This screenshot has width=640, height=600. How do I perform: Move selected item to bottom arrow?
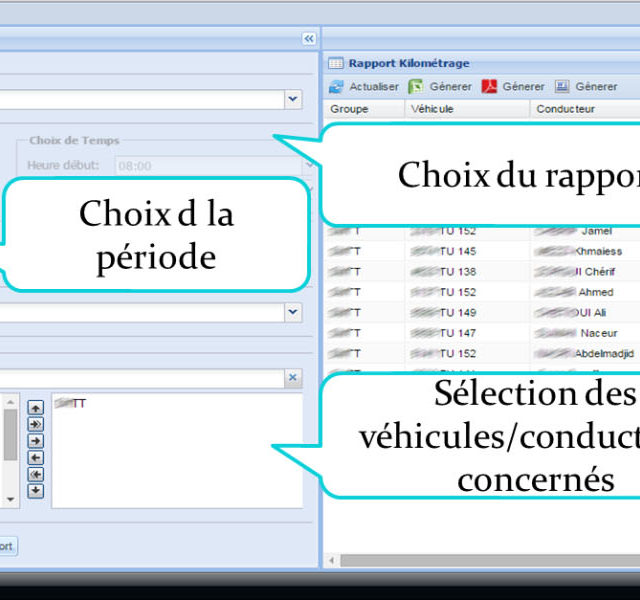(x=36, y=490)
